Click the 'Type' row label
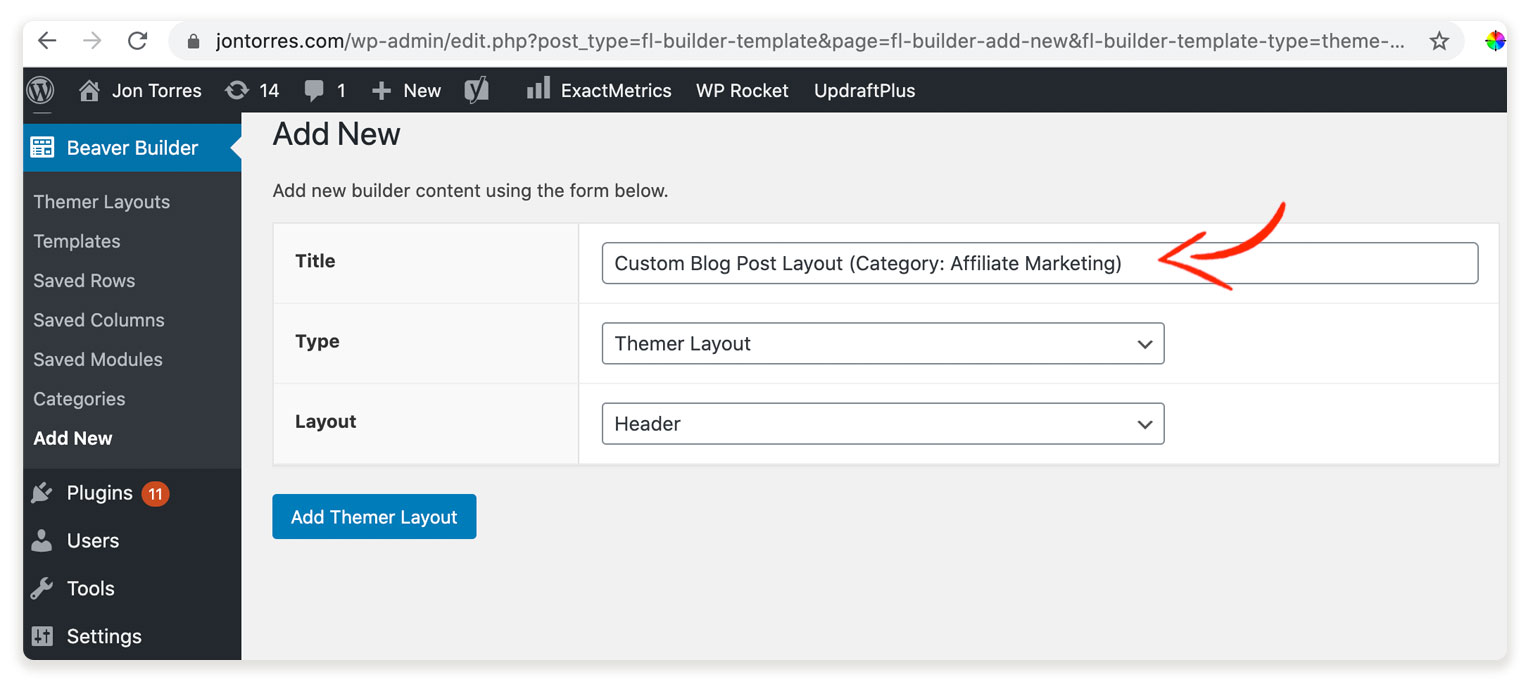Image resolution: width=1536 pixels, height=694 pixels. click(x=317, y=341)
